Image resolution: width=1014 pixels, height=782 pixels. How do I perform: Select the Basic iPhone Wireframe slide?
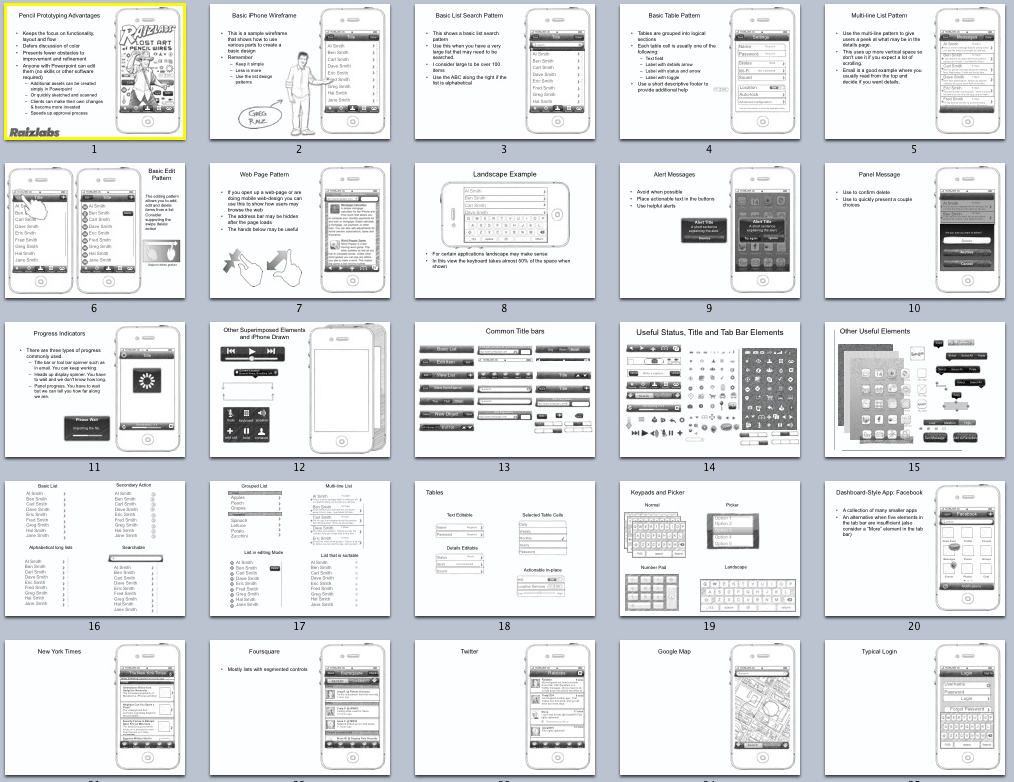(300, 71)
